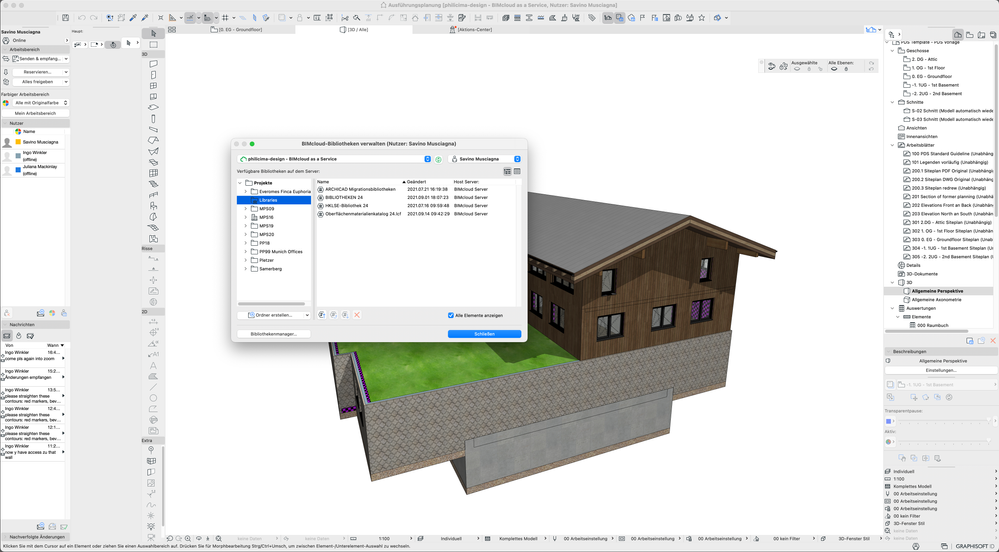Expand the MPS09 folder in dialog
This screenshot has width=999, height=552.
pos(246,208)
